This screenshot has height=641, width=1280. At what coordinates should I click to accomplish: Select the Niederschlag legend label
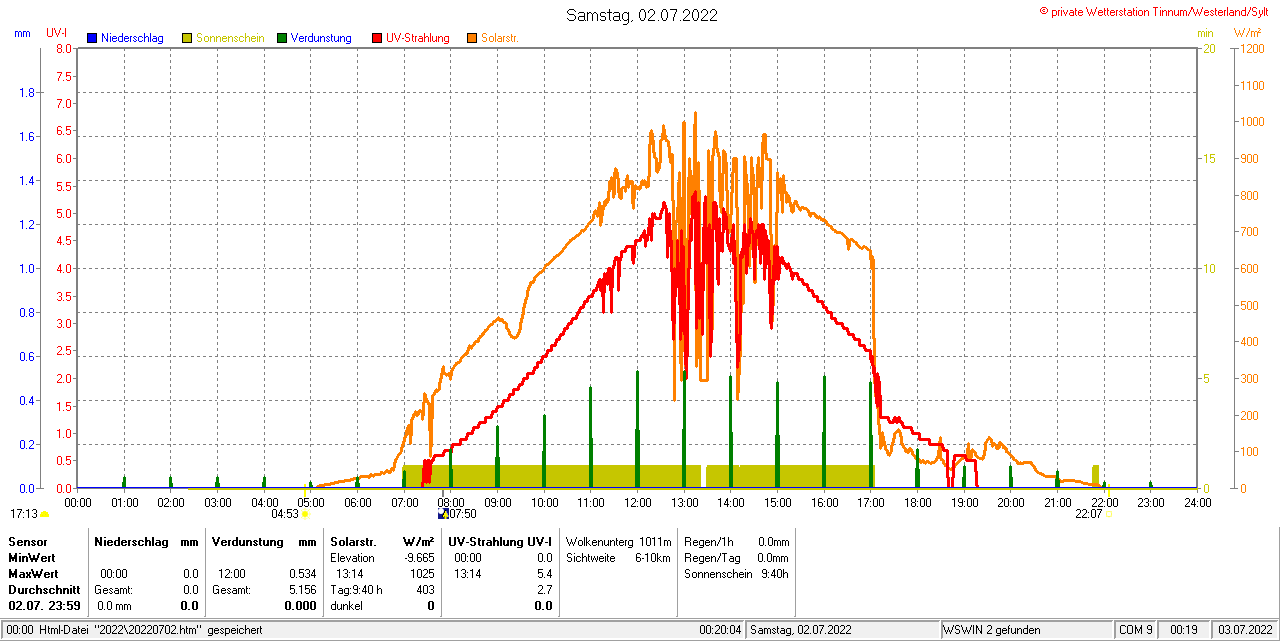point(132,38)
